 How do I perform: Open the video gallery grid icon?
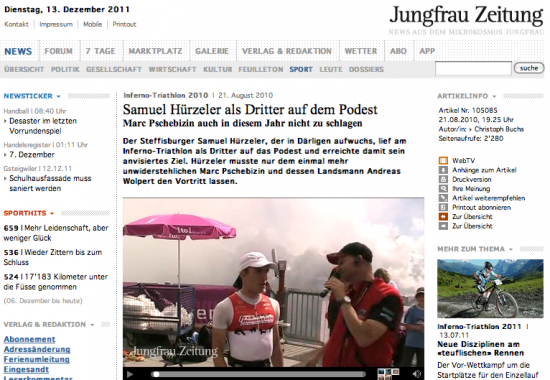[x=388, y=374]
